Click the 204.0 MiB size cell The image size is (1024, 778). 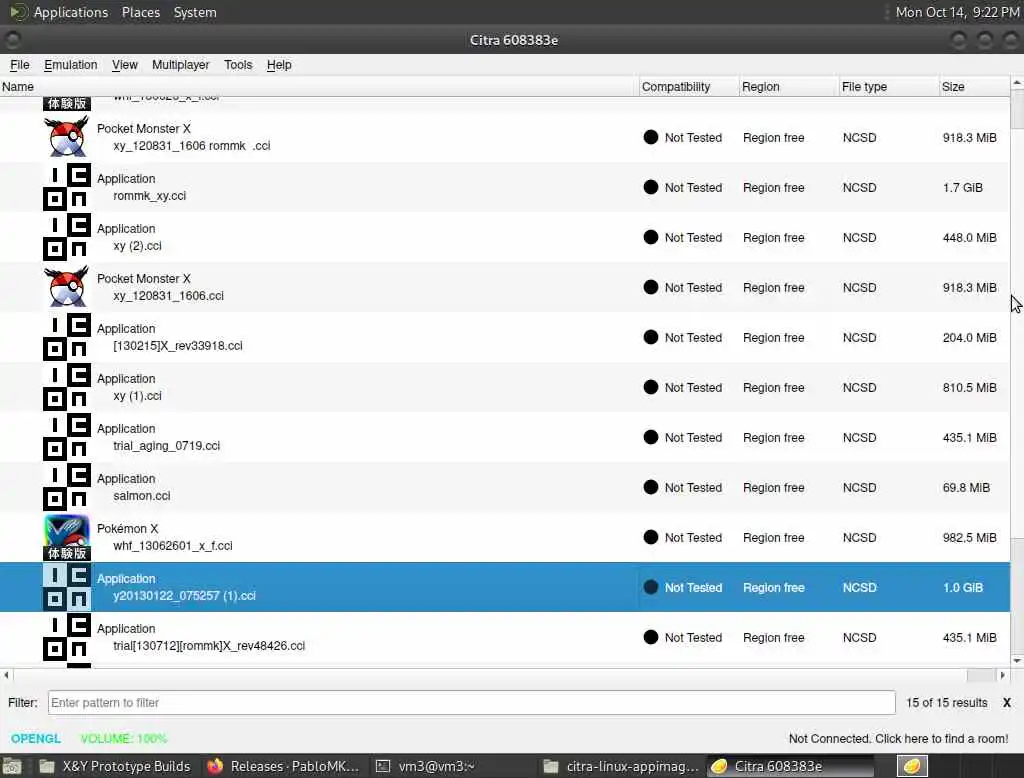(x=969, y=337)
